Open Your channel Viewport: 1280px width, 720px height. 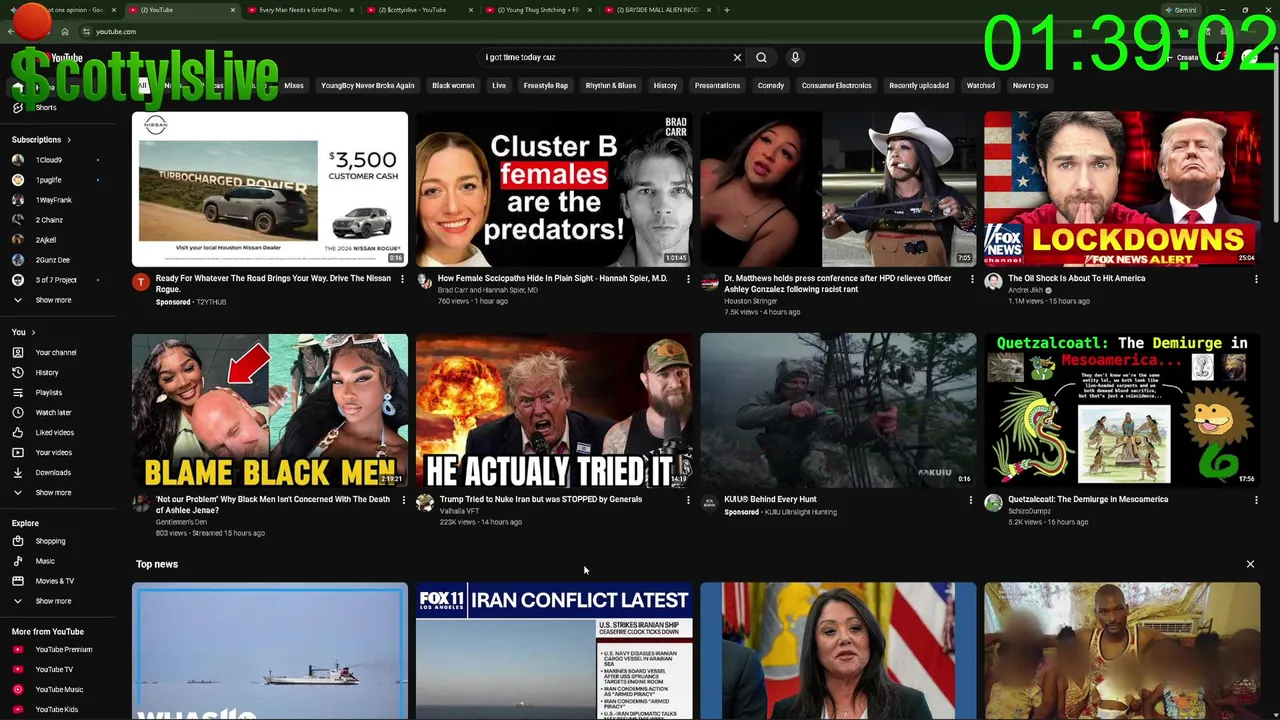pyautogui.click(x=55, y=352)
